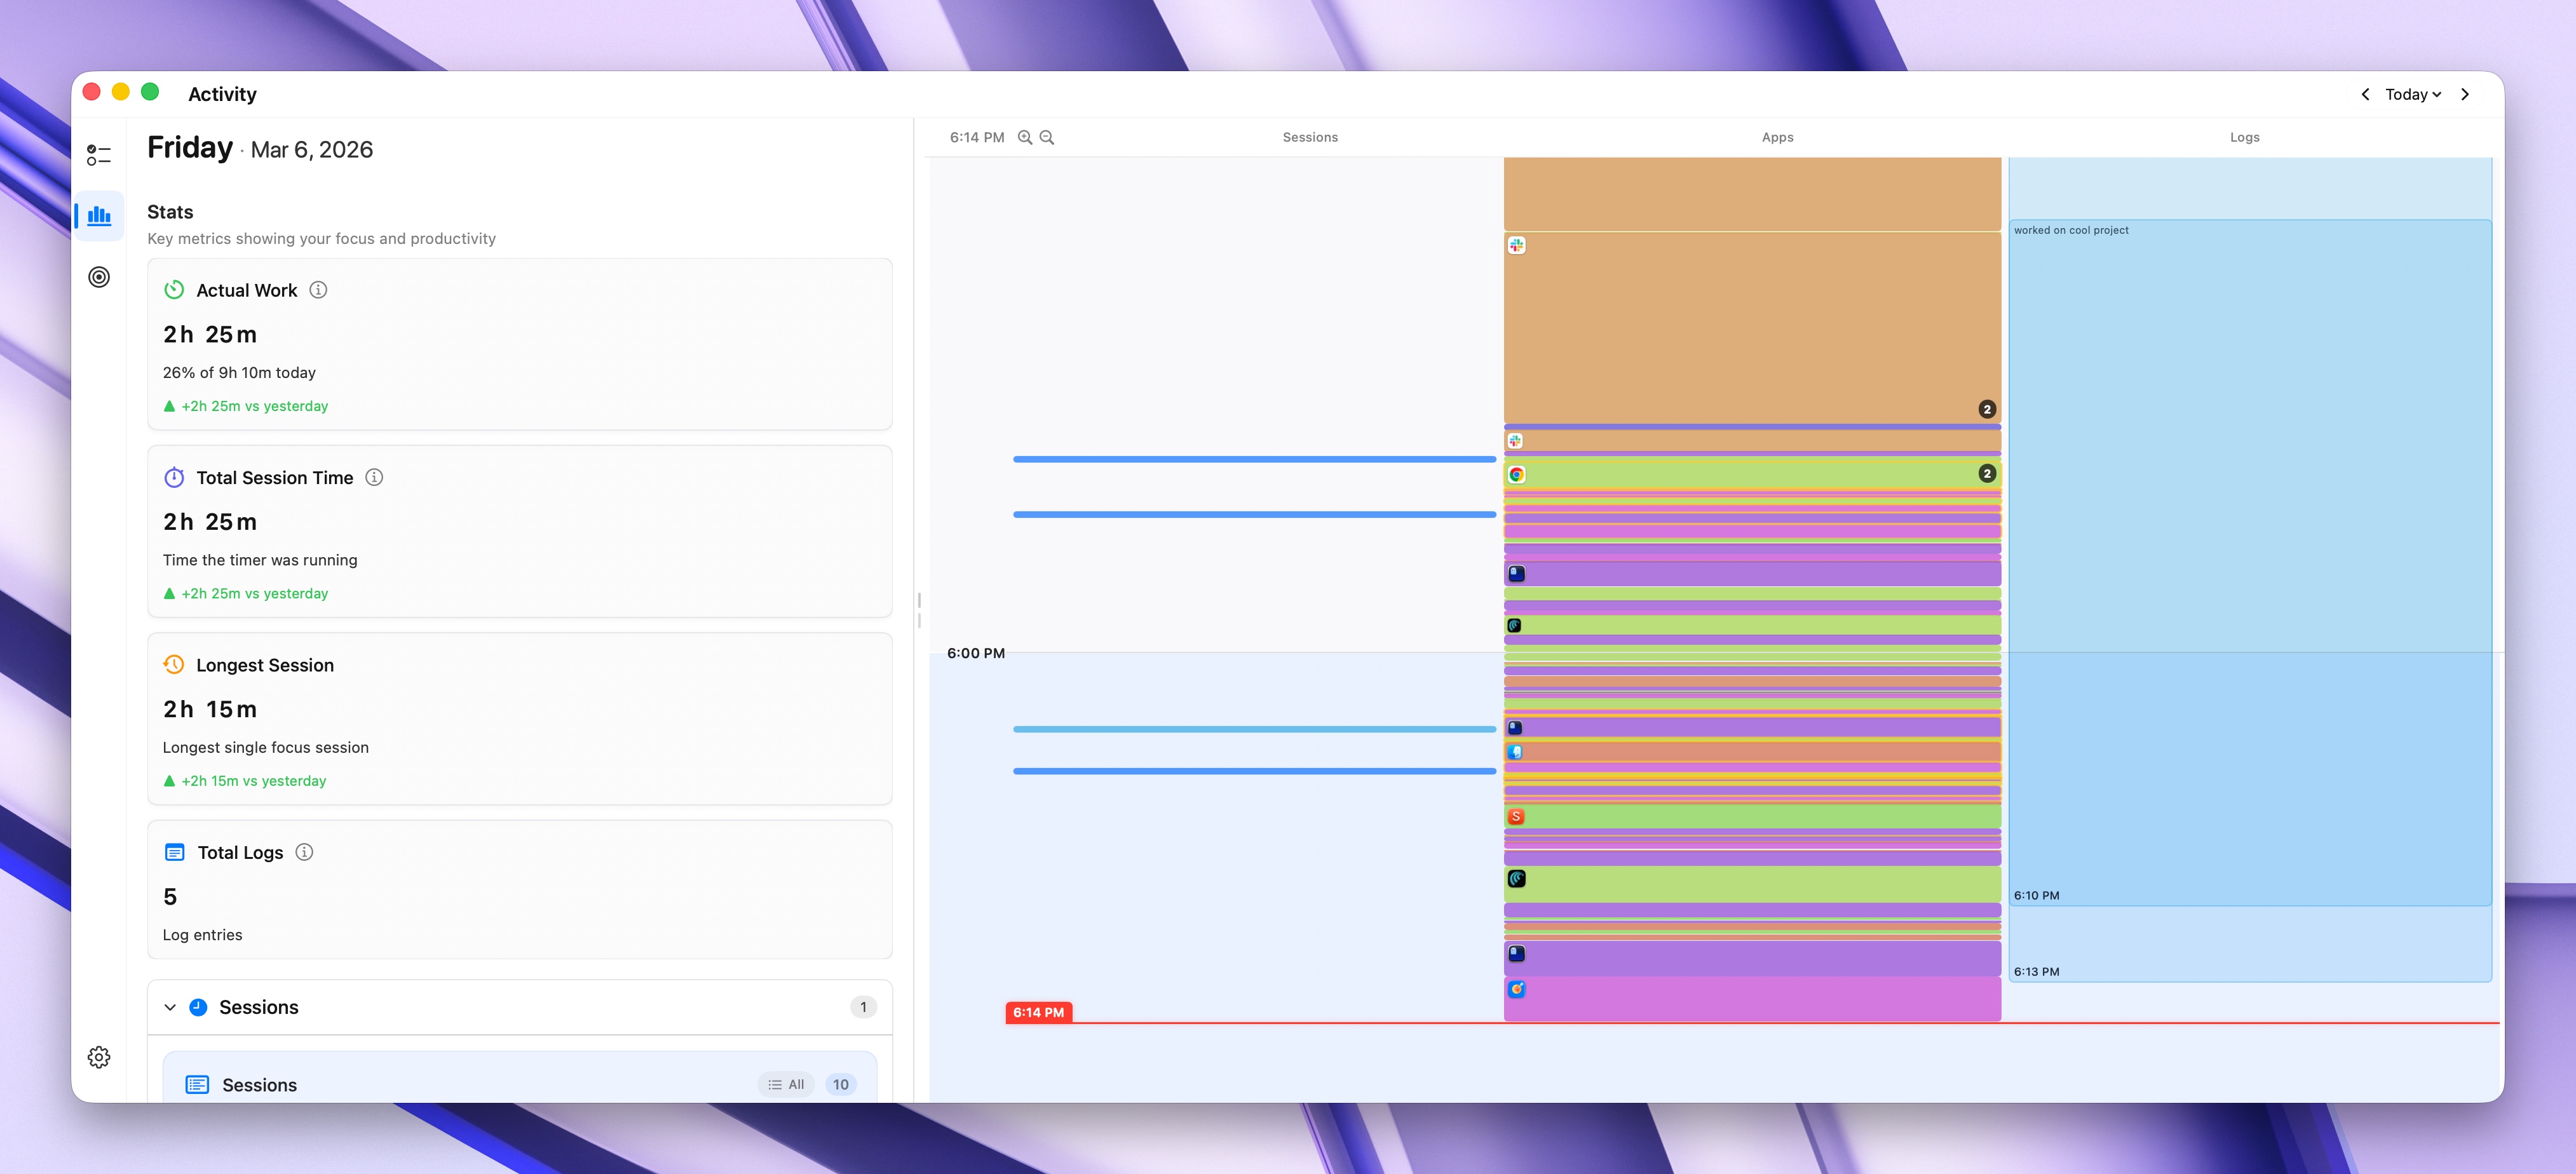Go to previous day with left arrow

2365,94
